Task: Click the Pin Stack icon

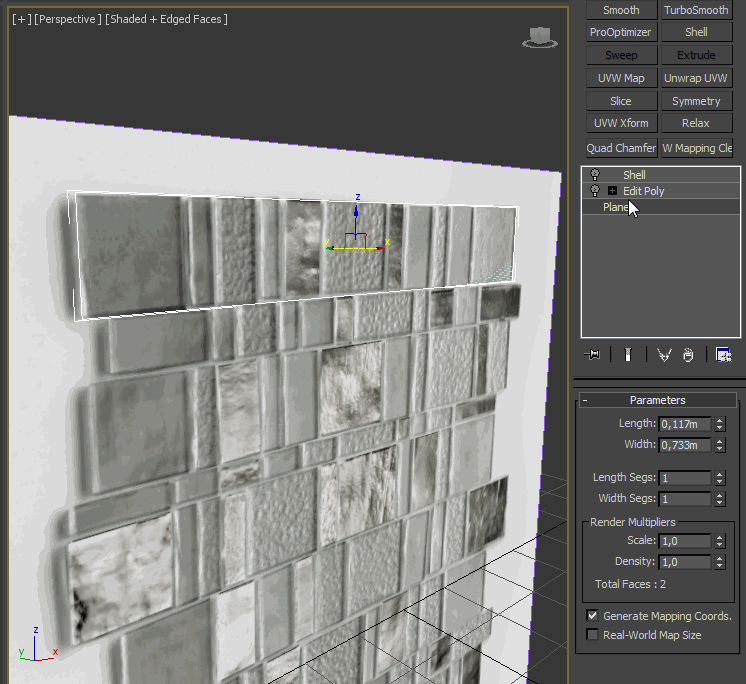Action: pyautogui.click(x=593, y=354)
